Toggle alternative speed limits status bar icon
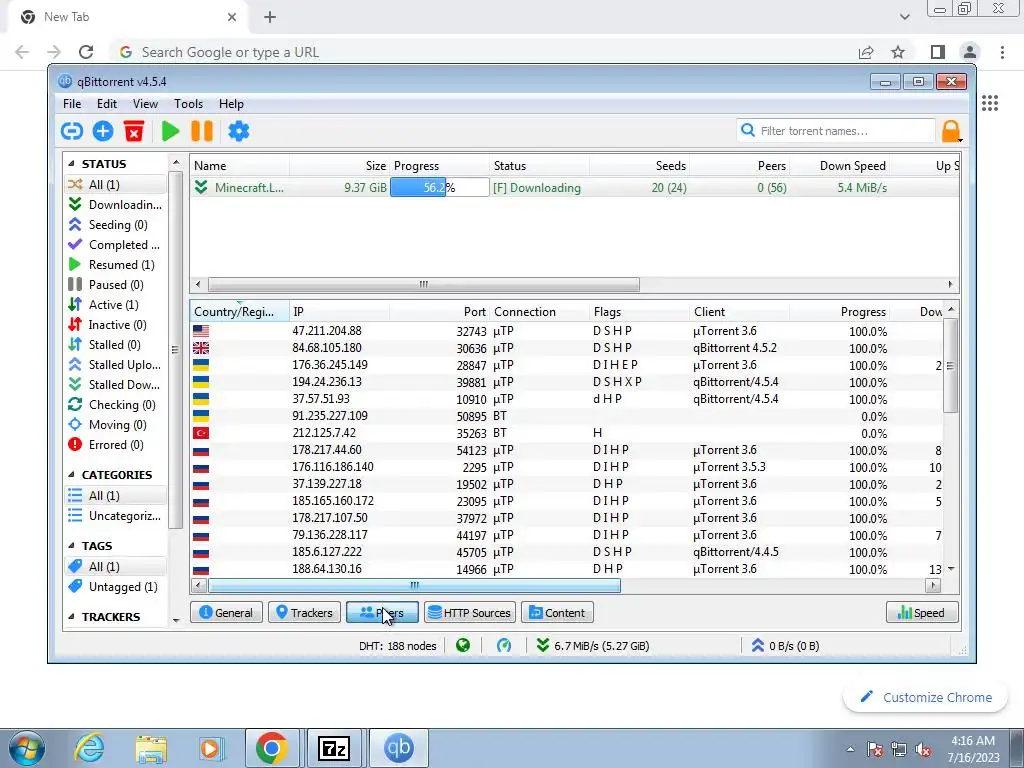 coord(504,646)
